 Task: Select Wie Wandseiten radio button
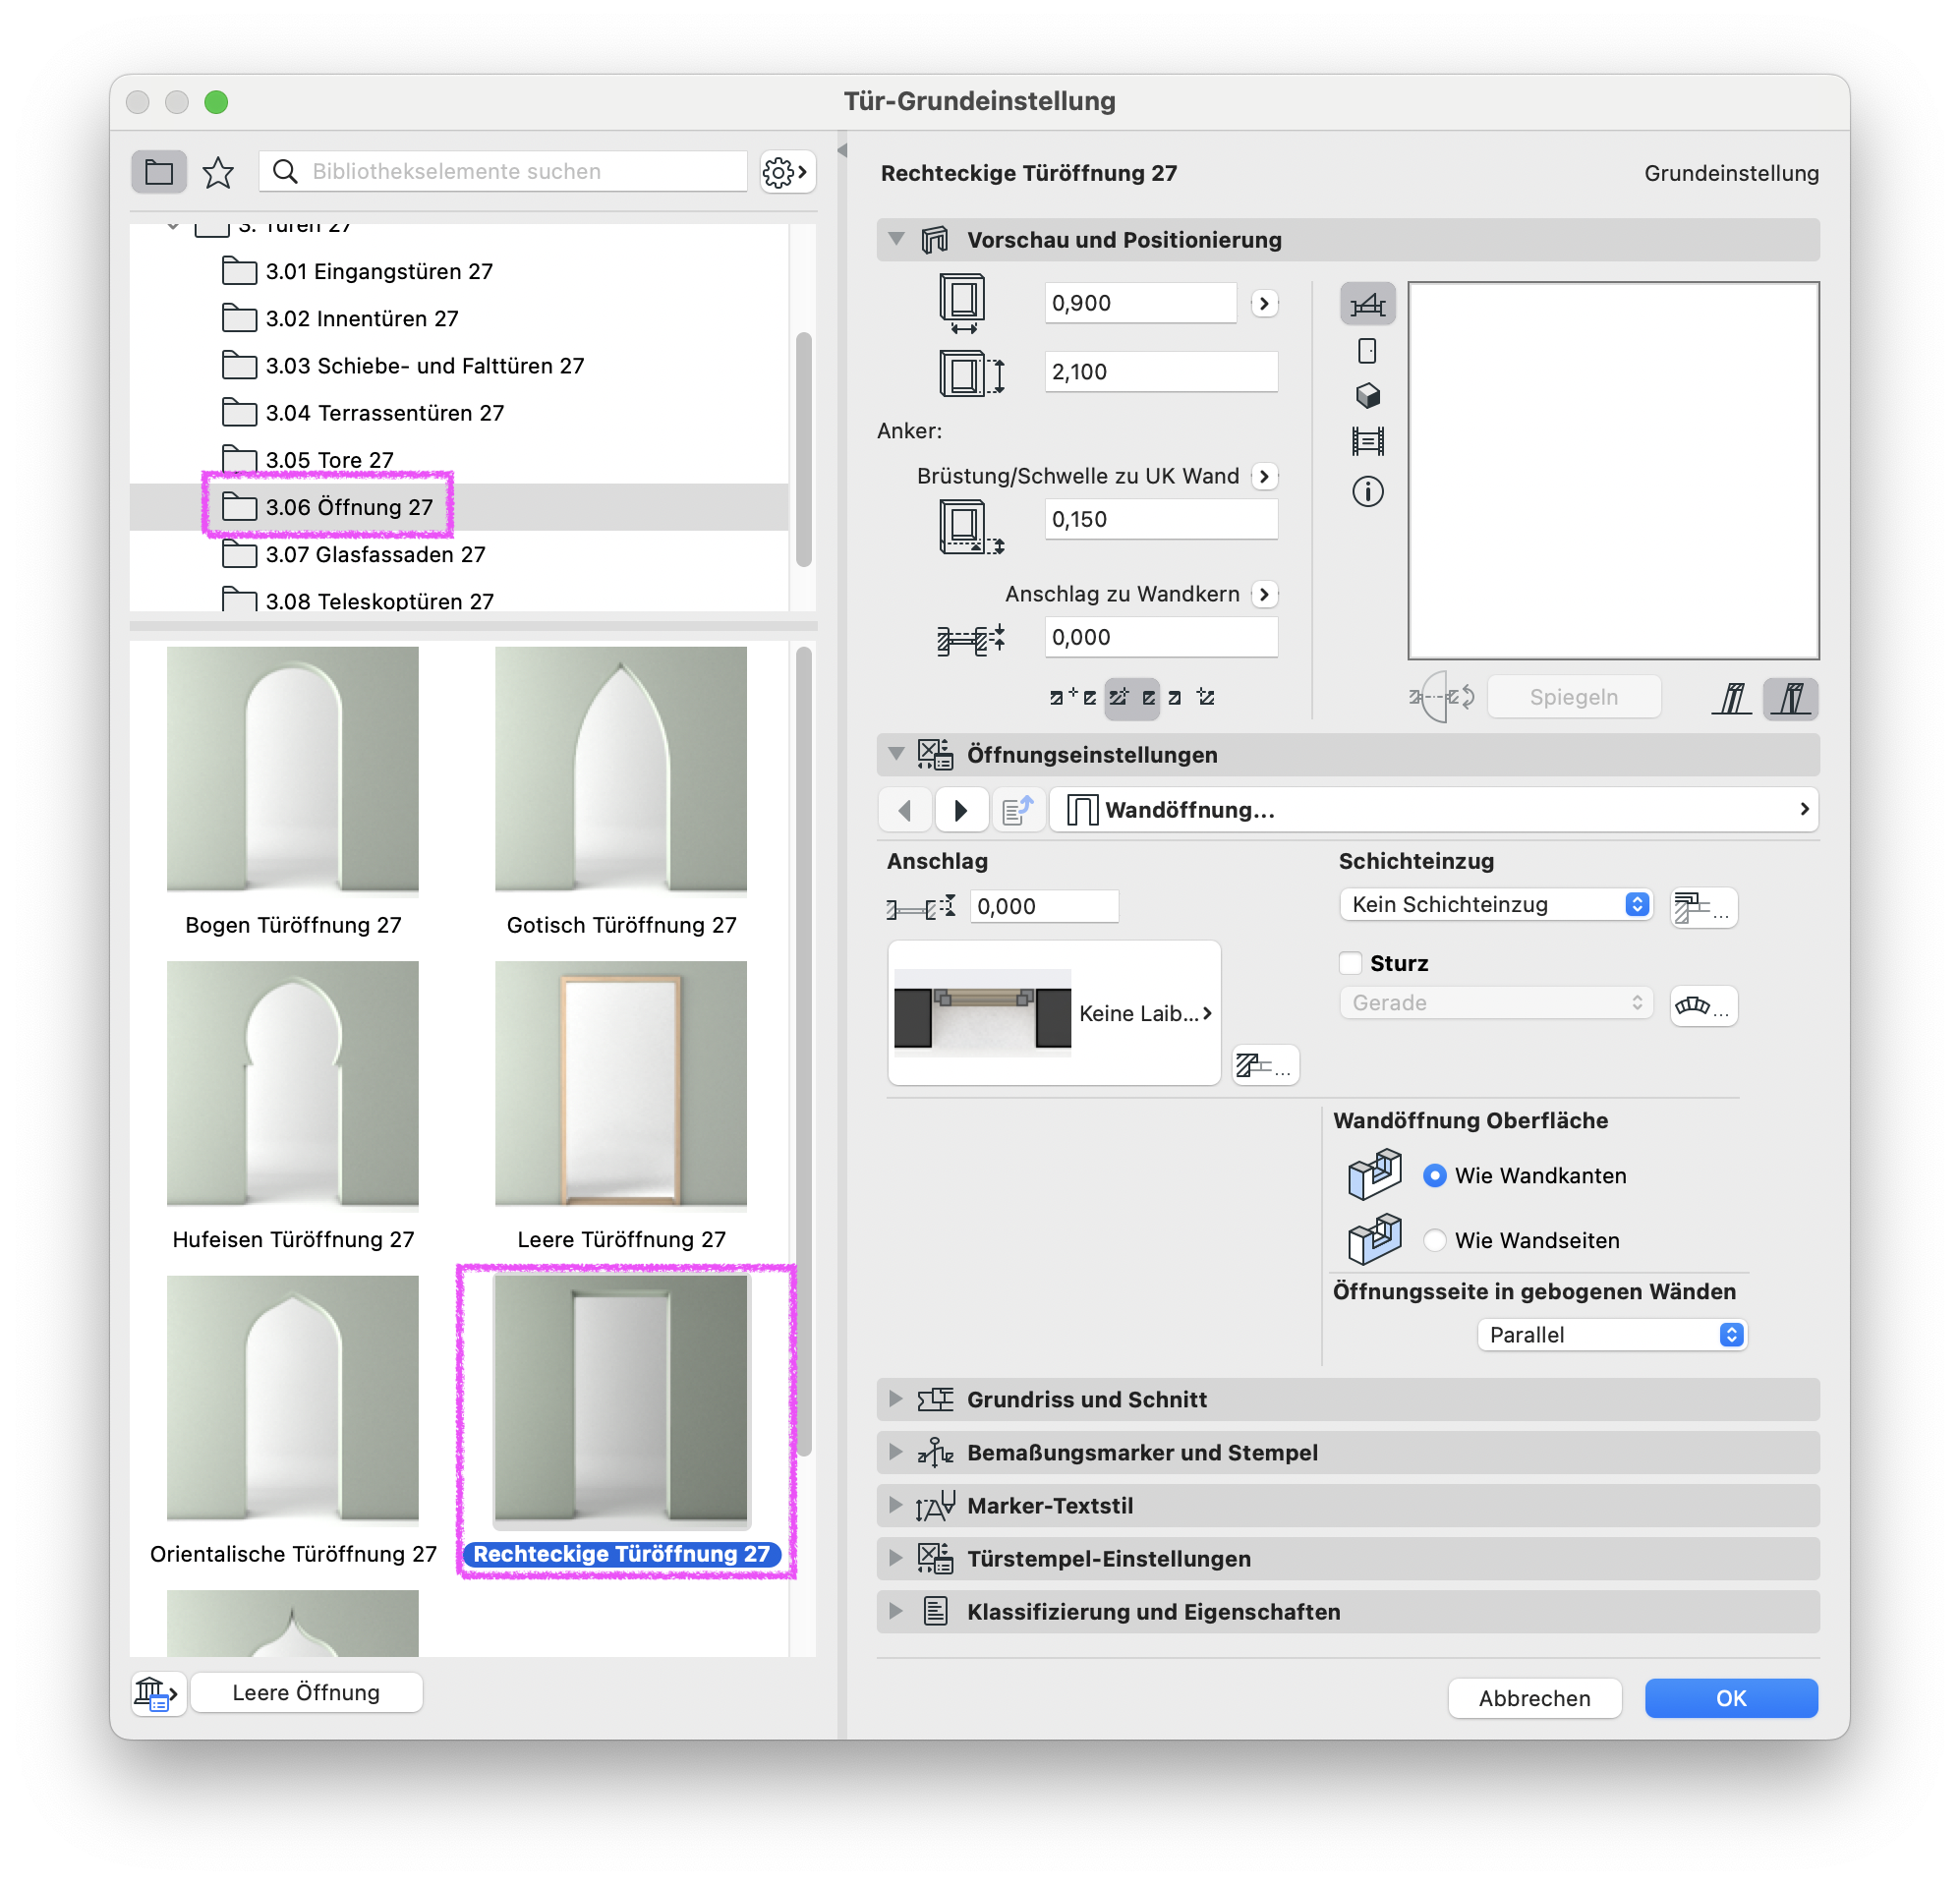1434,1240
